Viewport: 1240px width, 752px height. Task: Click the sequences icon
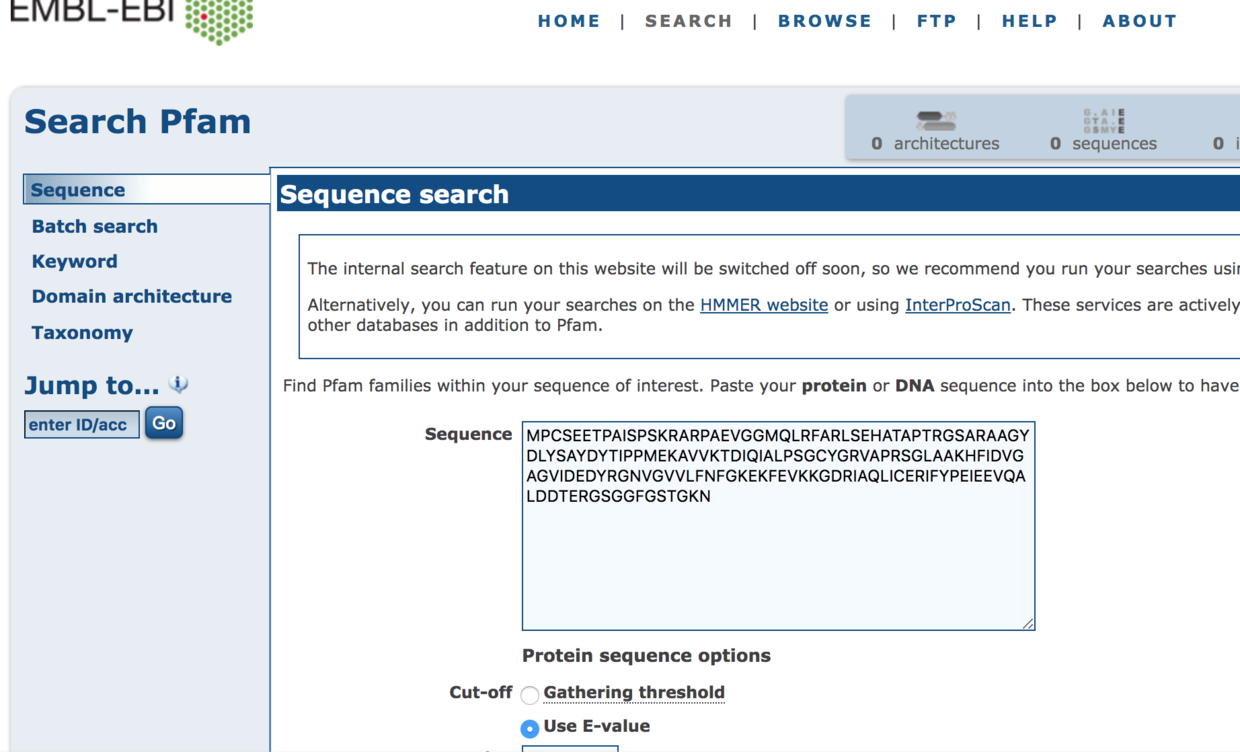[1104, 121]
